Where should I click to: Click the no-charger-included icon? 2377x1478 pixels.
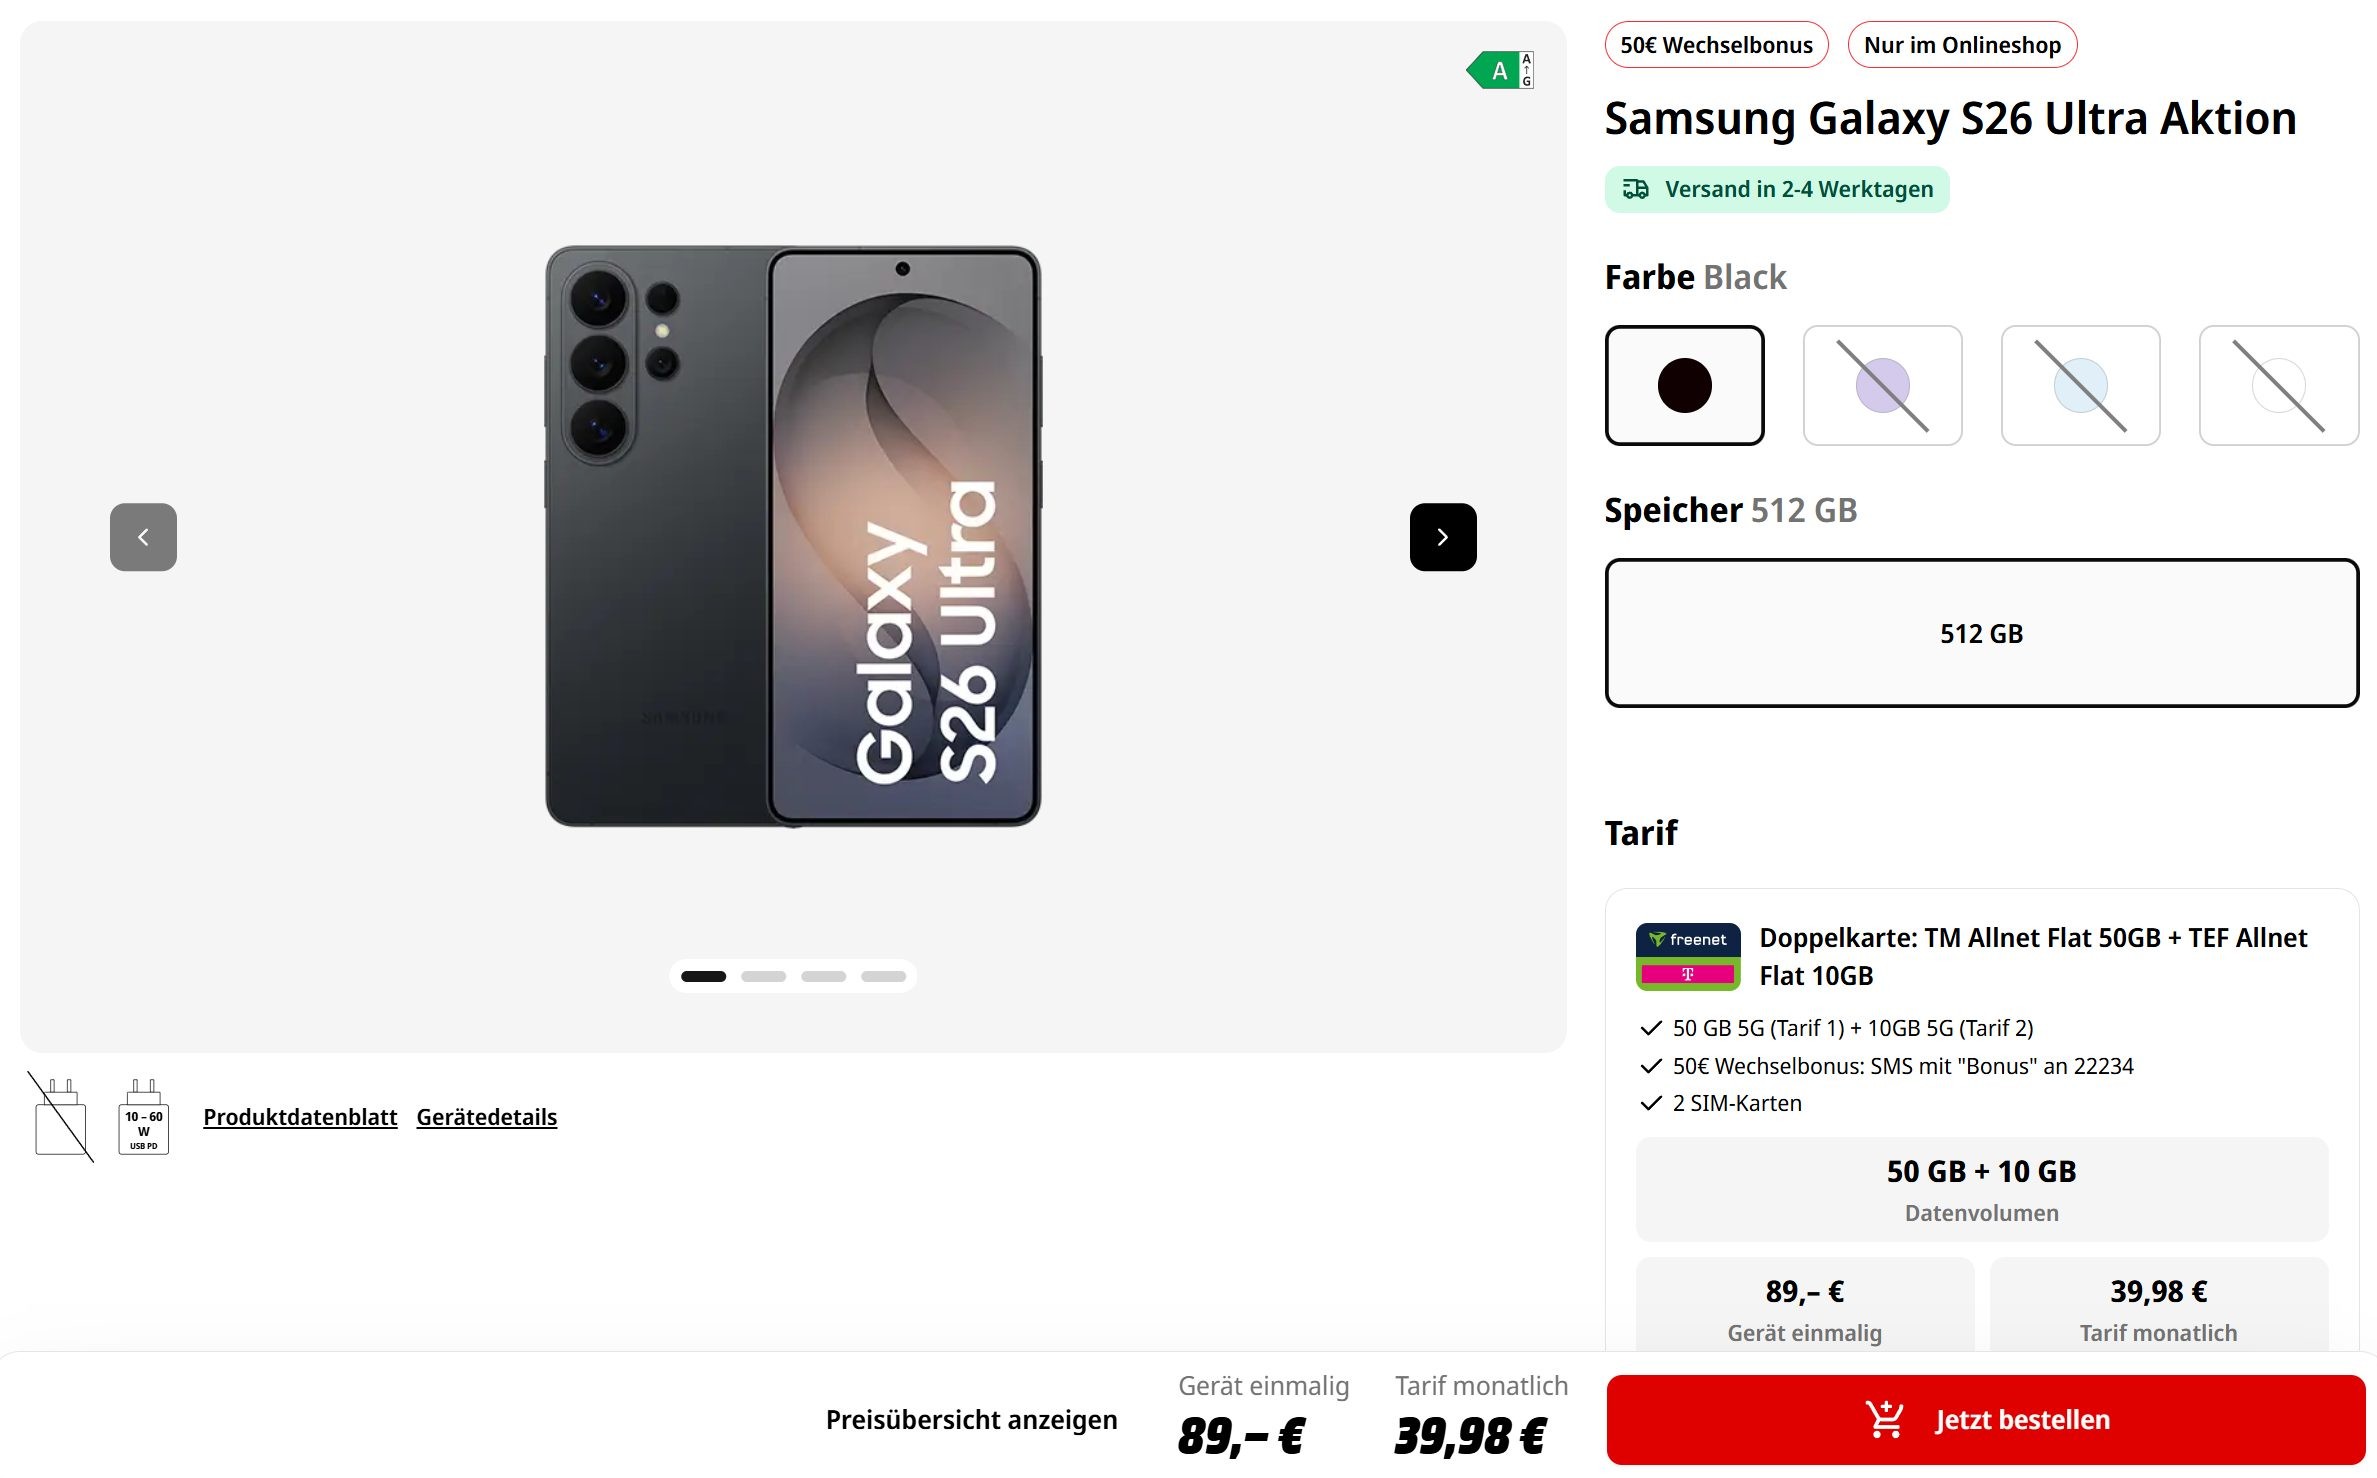click(x=61, y=1118)
